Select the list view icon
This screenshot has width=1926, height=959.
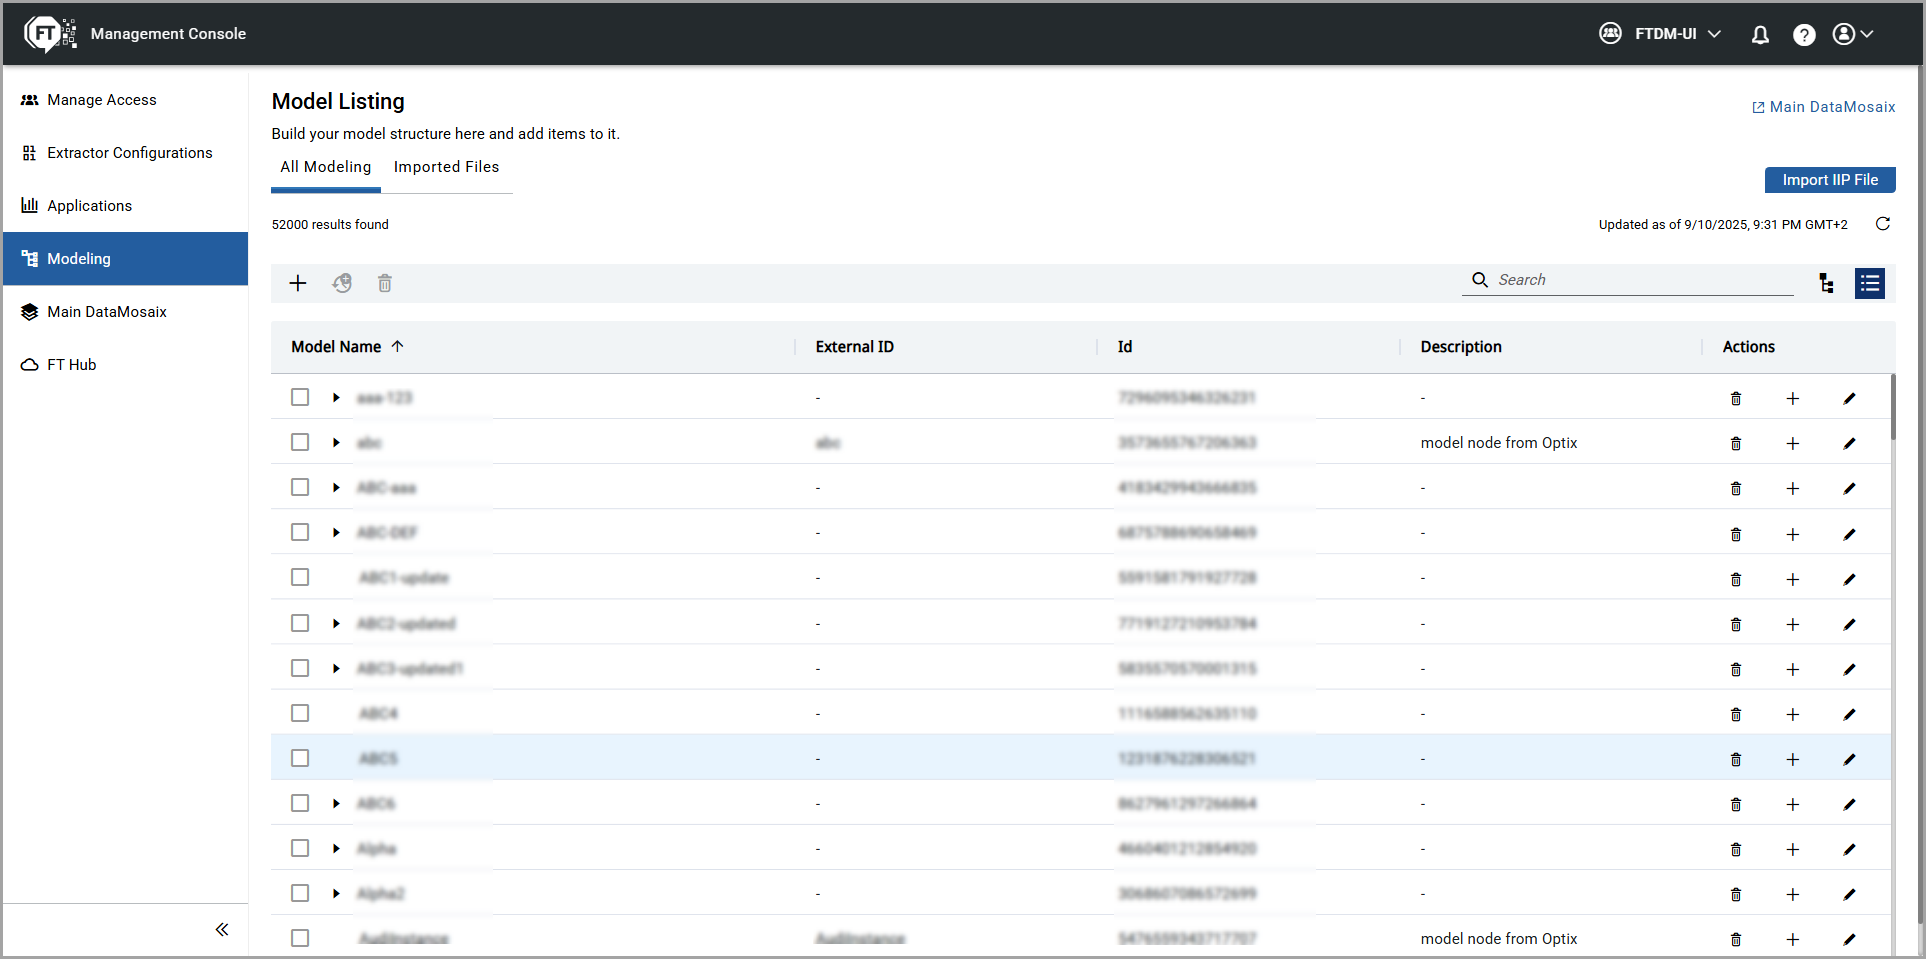(x=1869, y=283)
